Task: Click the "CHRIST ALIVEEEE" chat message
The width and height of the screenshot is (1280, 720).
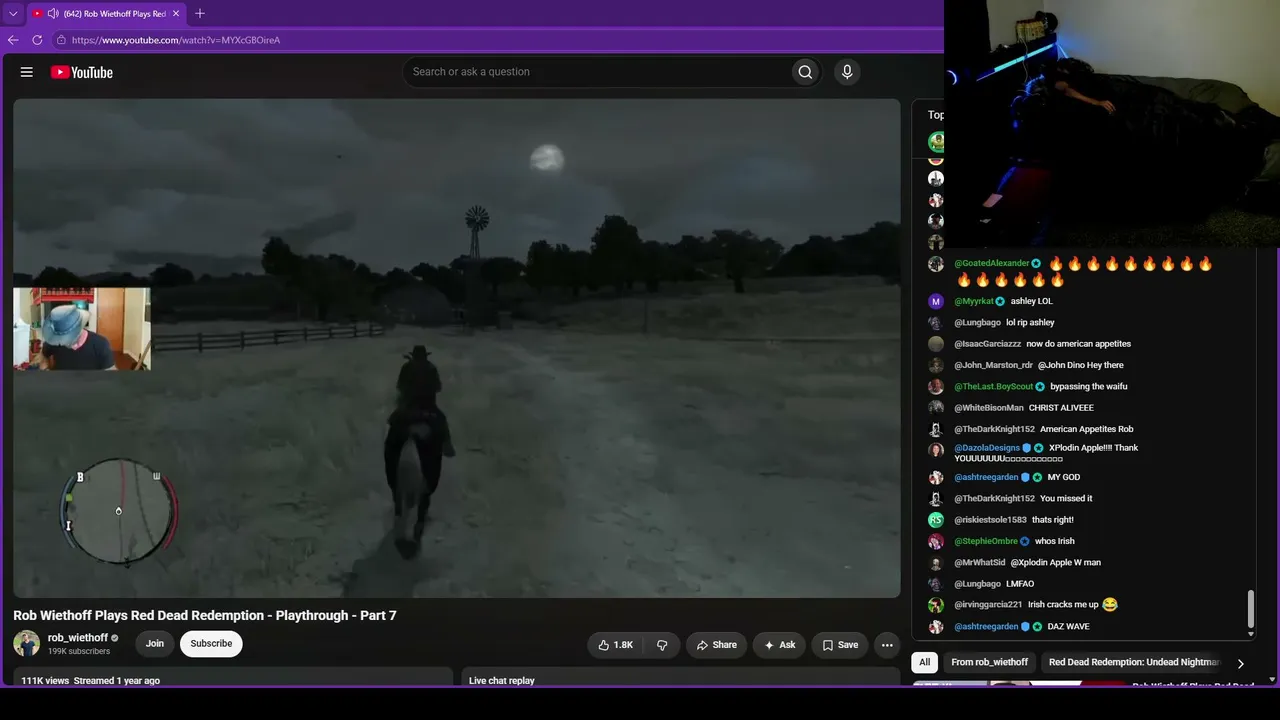Action: pyautogui.click(x=1061, y=408)
